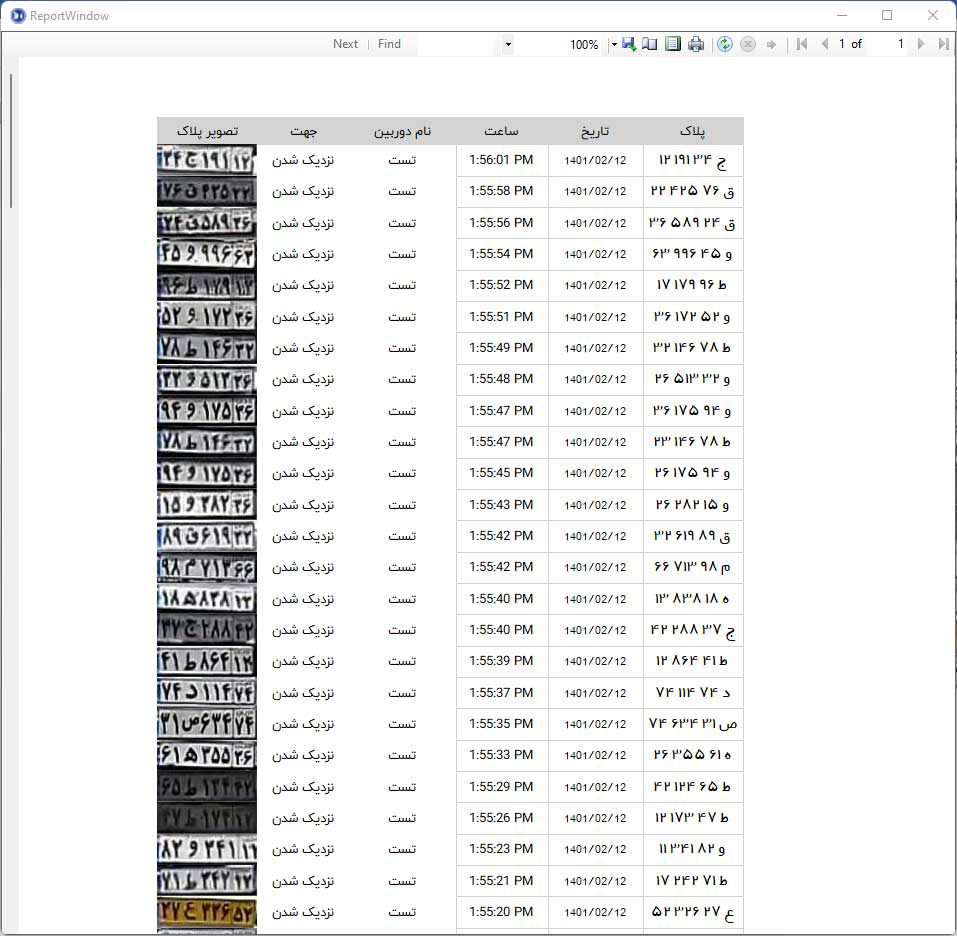The image size is (957, 936).
Task: Click the Export save disk icon
Action: click(629, 44)
